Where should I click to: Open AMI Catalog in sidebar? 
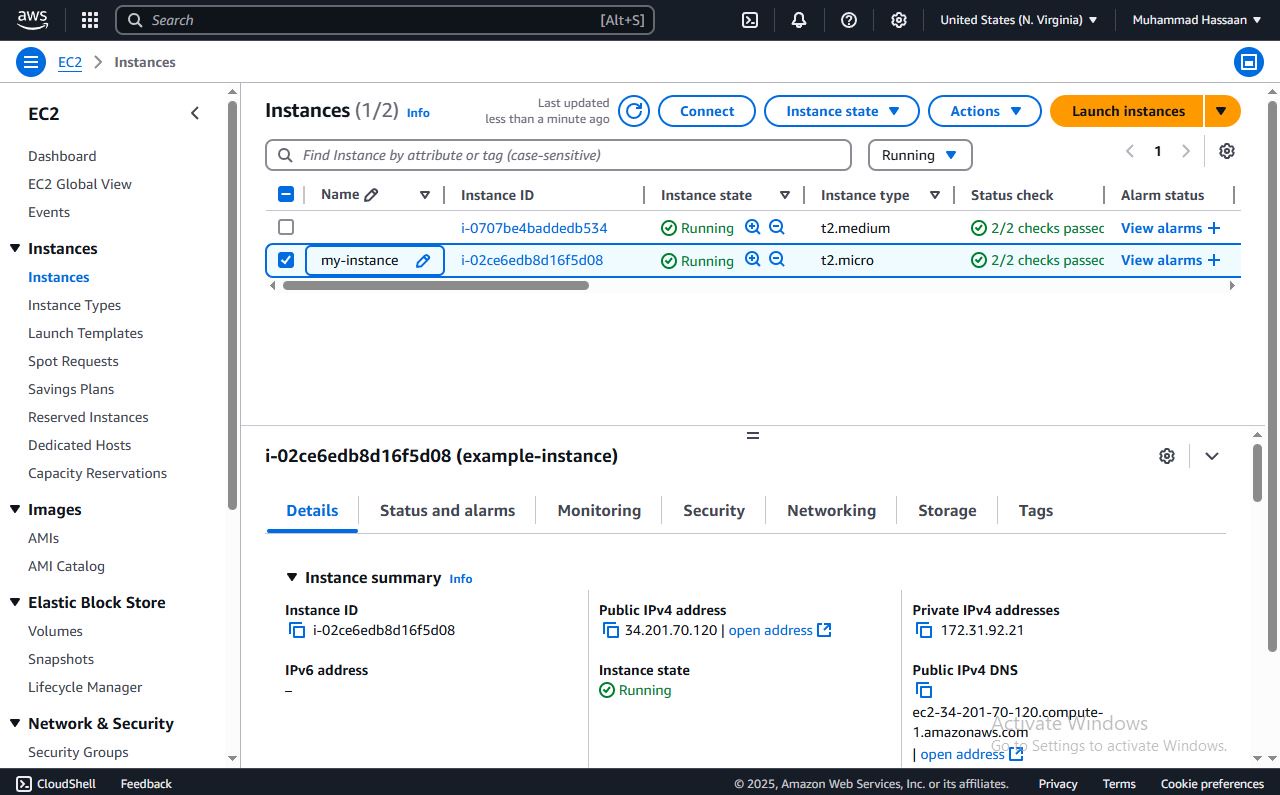[66, 566]
